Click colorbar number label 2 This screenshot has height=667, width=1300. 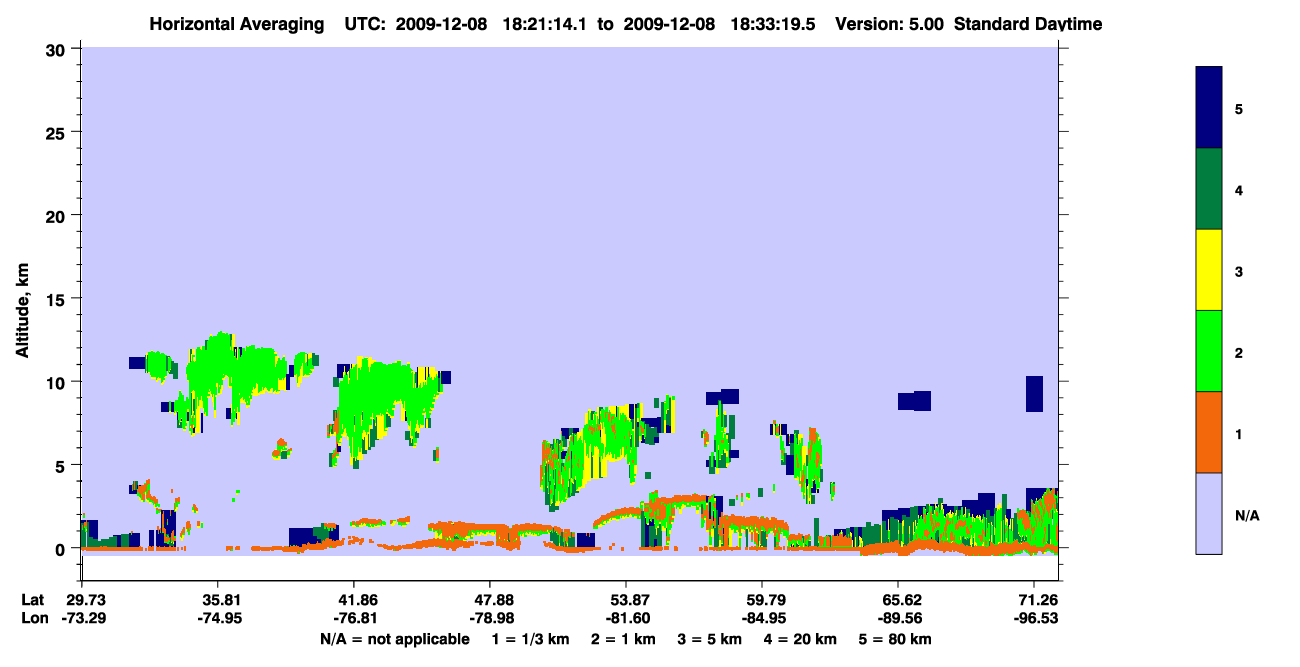tap(1239, 352)
